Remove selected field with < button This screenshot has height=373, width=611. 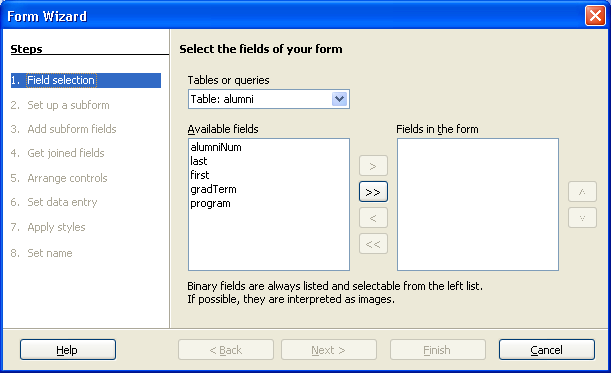click(373, 218)
